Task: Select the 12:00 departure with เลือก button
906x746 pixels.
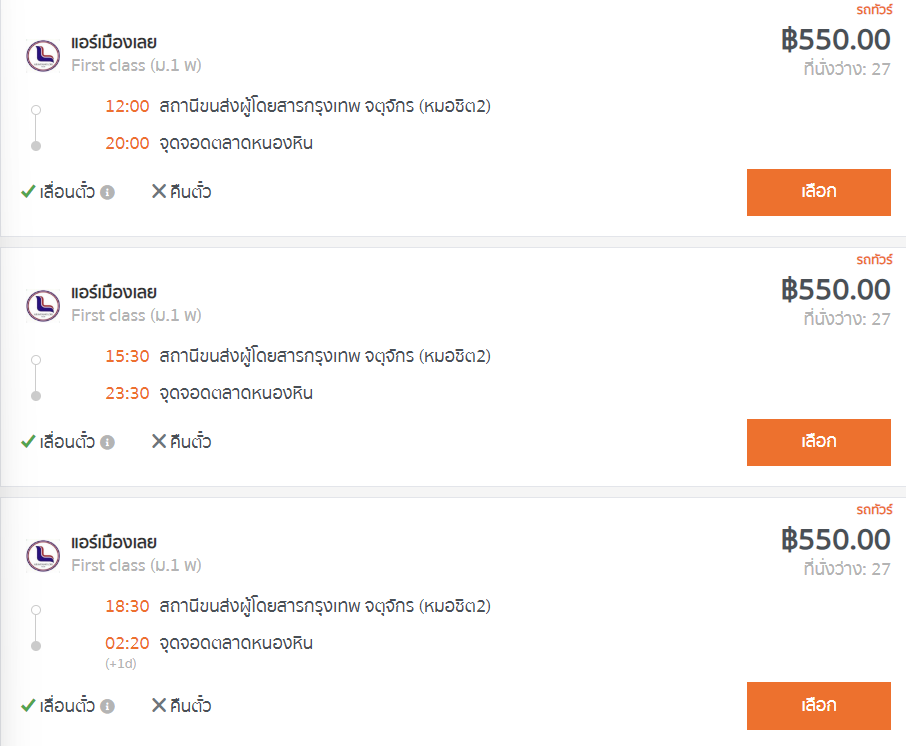Action: pos(819,192)
